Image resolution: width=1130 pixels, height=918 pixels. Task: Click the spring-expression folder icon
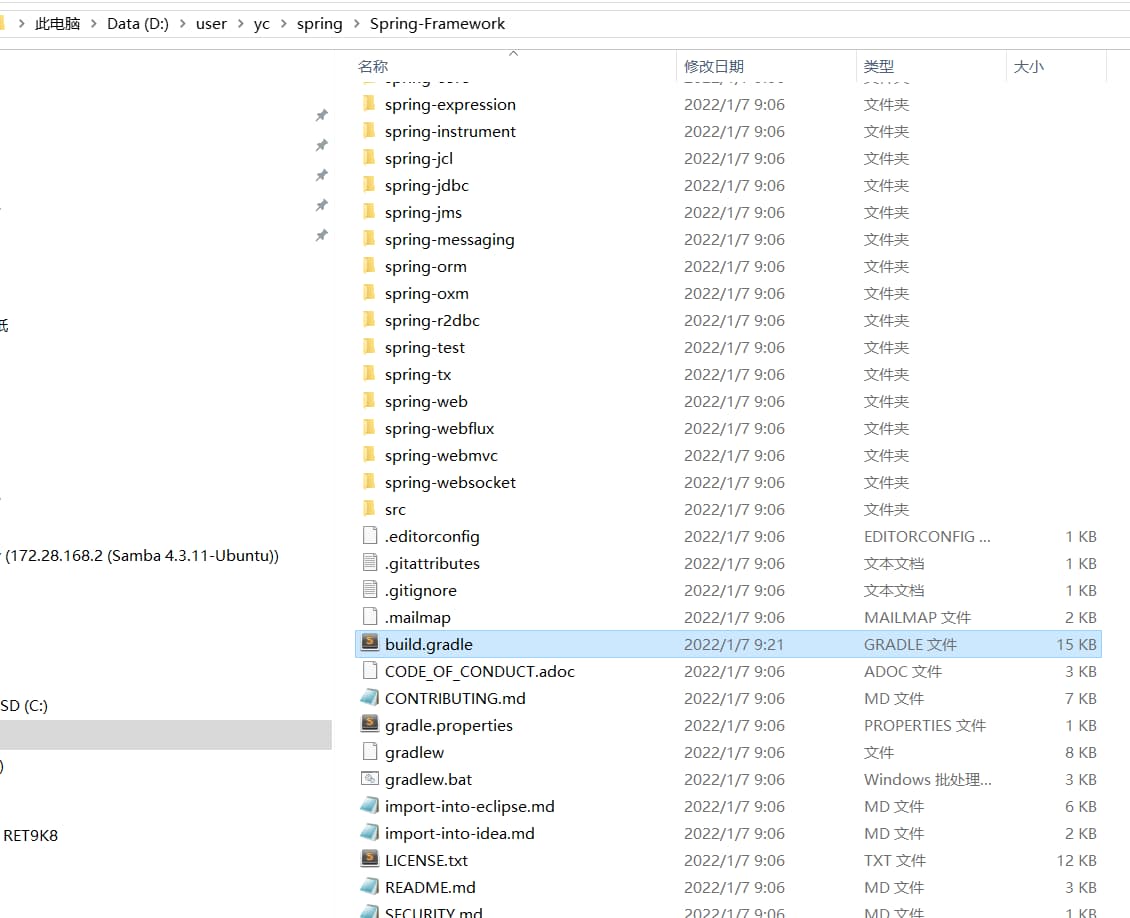369,104
